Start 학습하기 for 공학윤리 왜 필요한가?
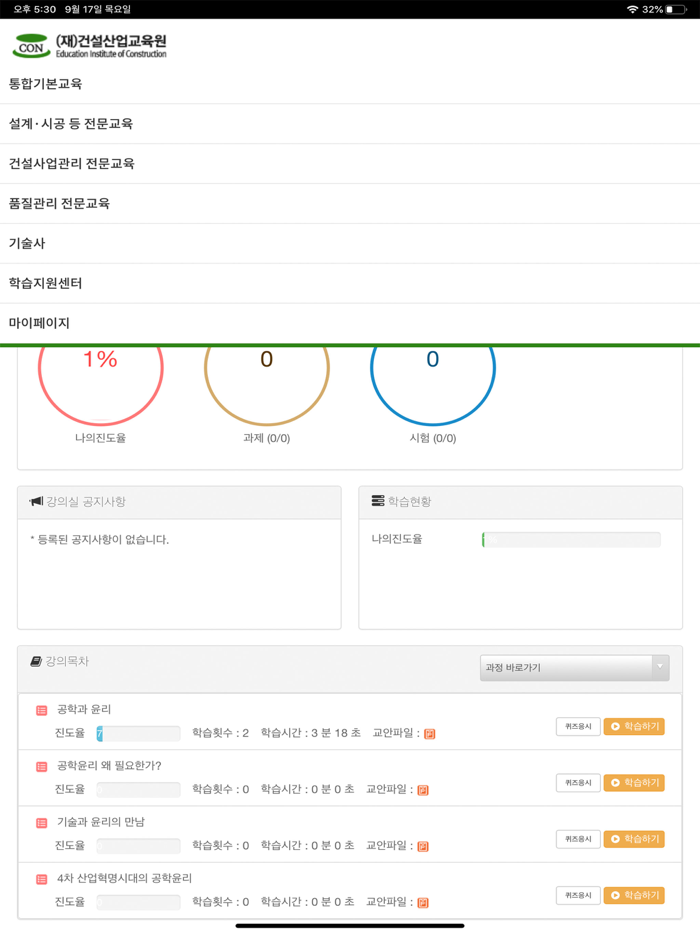This screenshot has height=934, width=700. click(634, 783)
